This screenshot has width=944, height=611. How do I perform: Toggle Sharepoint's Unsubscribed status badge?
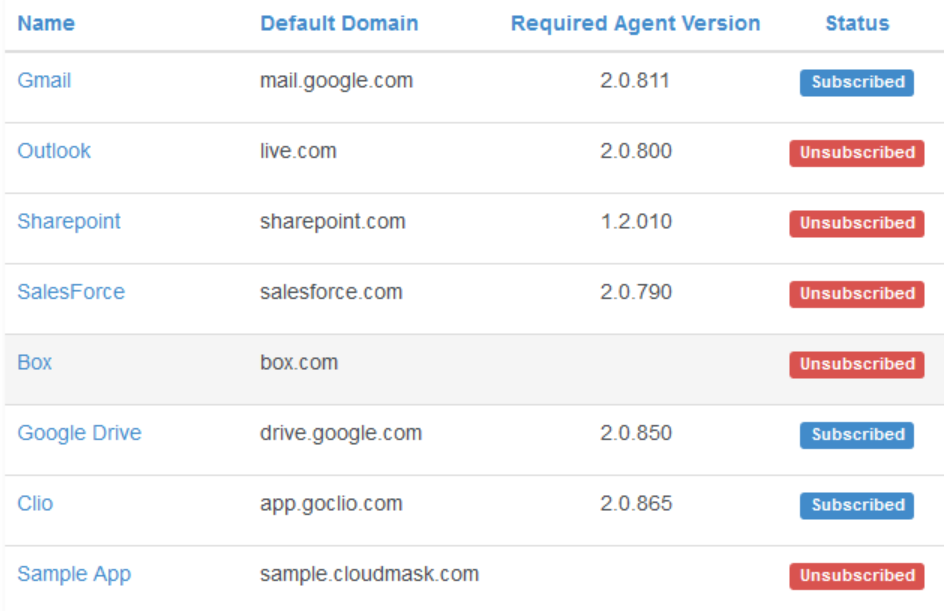(857, 224)
